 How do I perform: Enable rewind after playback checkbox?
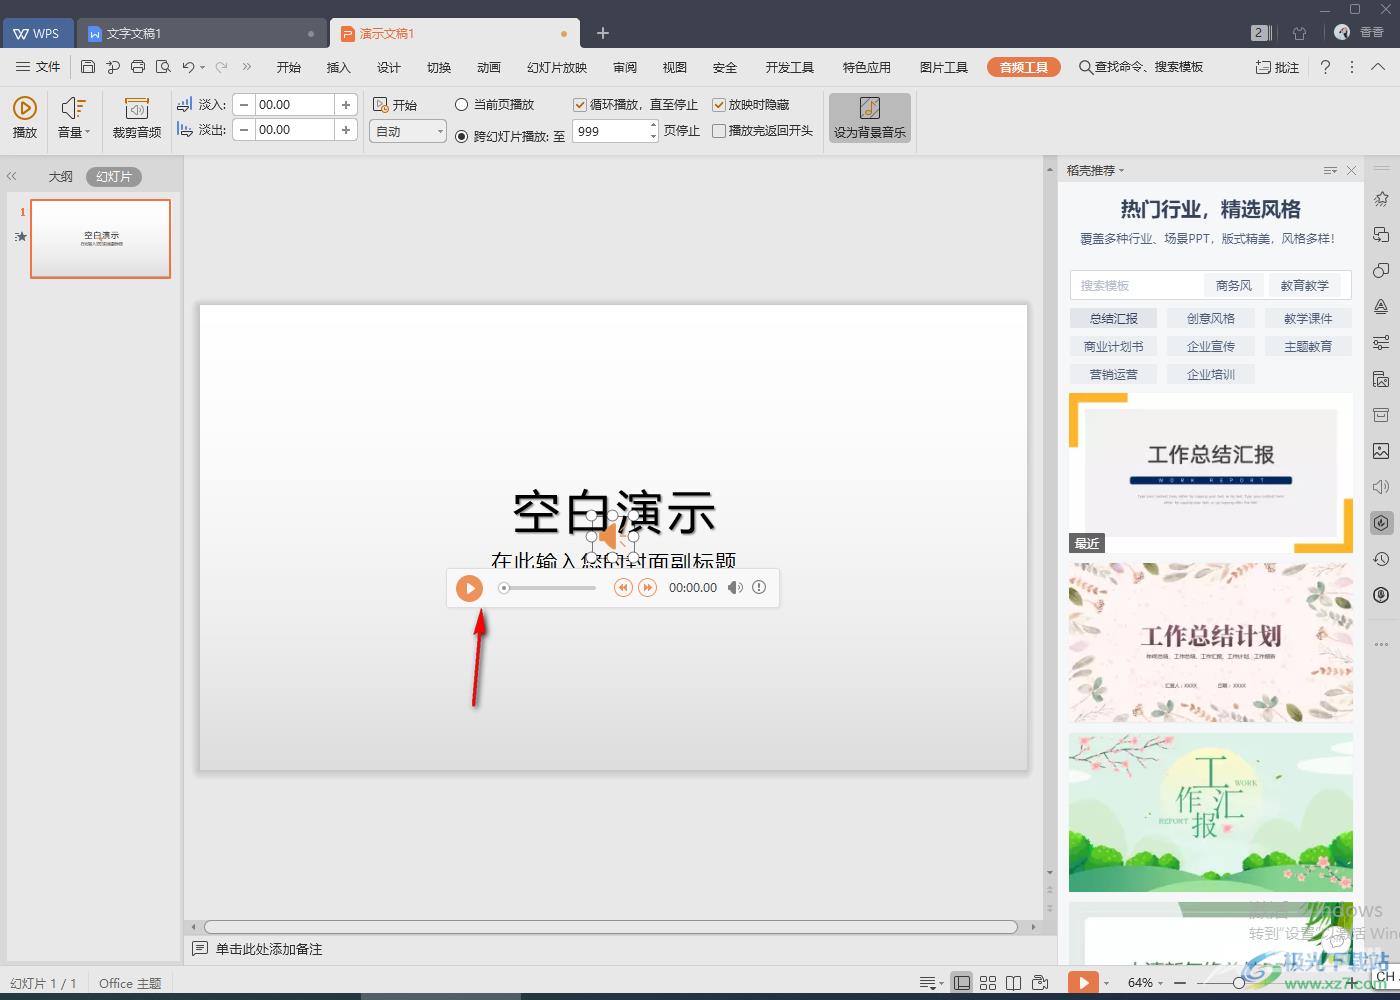pos(719,131)
